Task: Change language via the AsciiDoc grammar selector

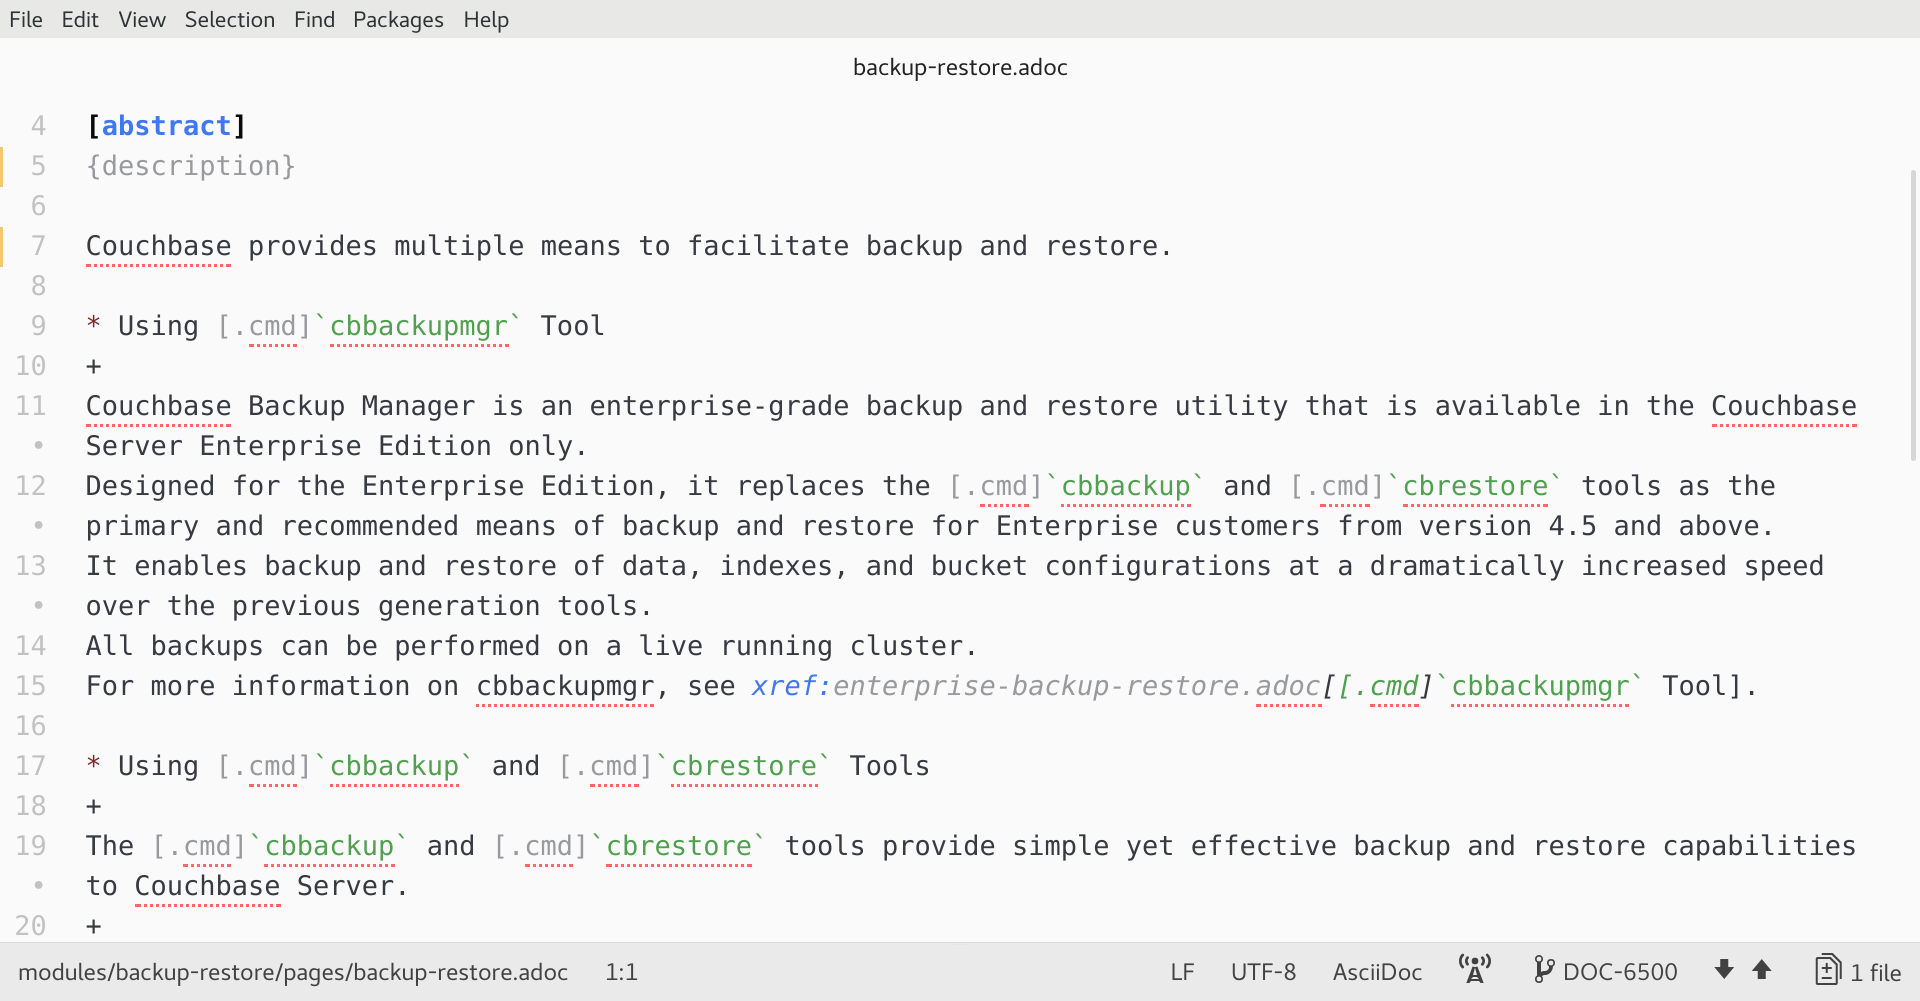Action: point(1376,970)
